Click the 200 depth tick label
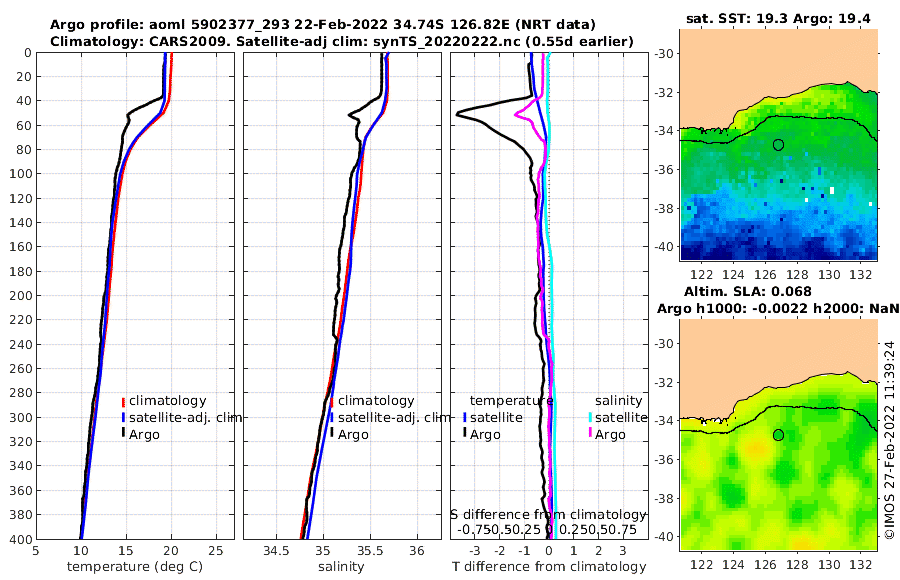The width and height of the screenshot is (900, 580). point(21,295)
